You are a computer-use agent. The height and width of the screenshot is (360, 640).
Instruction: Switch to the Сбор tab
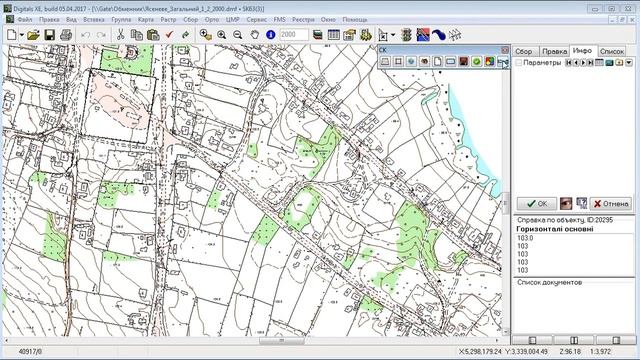524,51
